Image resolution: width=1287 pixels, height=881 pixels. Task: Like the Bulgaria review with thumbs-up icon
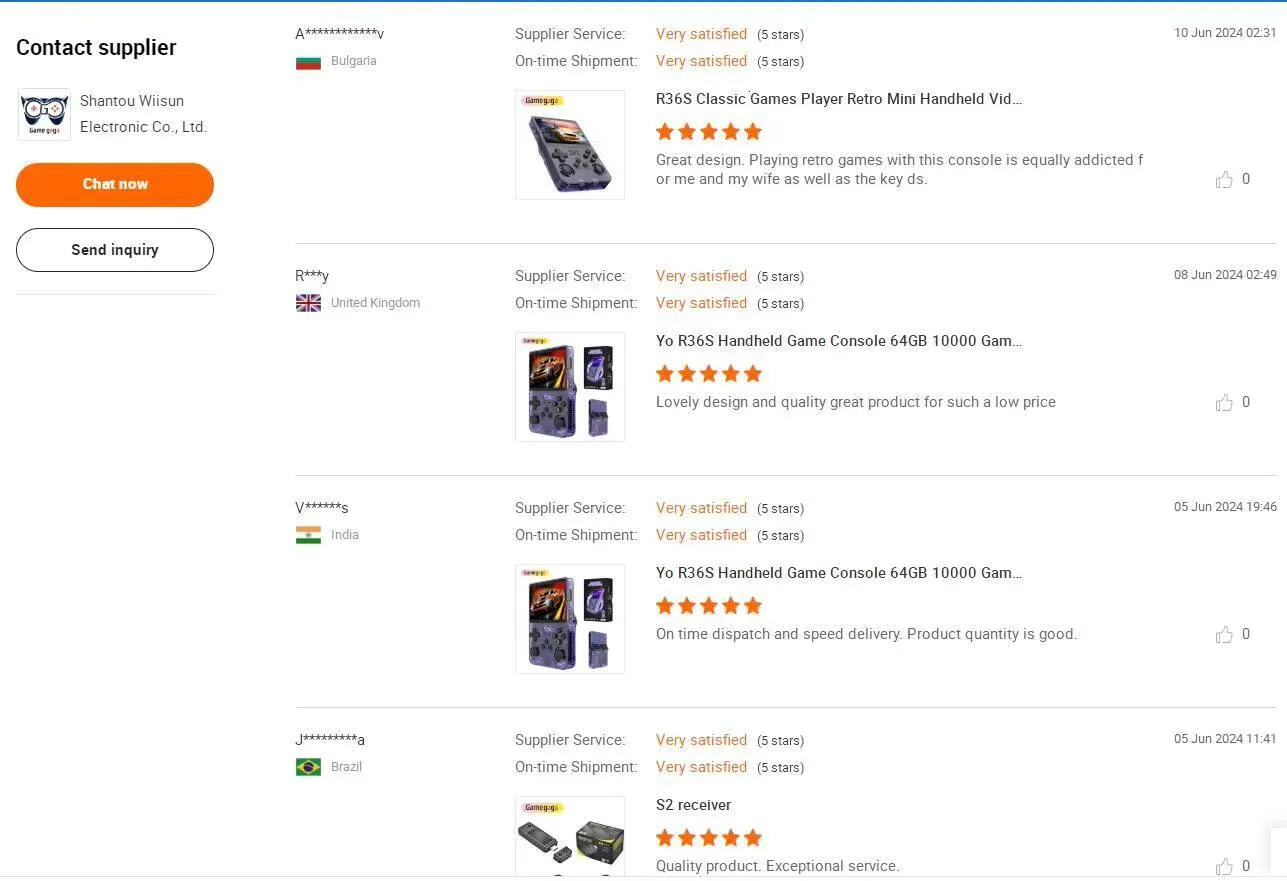coord(1224,180)
